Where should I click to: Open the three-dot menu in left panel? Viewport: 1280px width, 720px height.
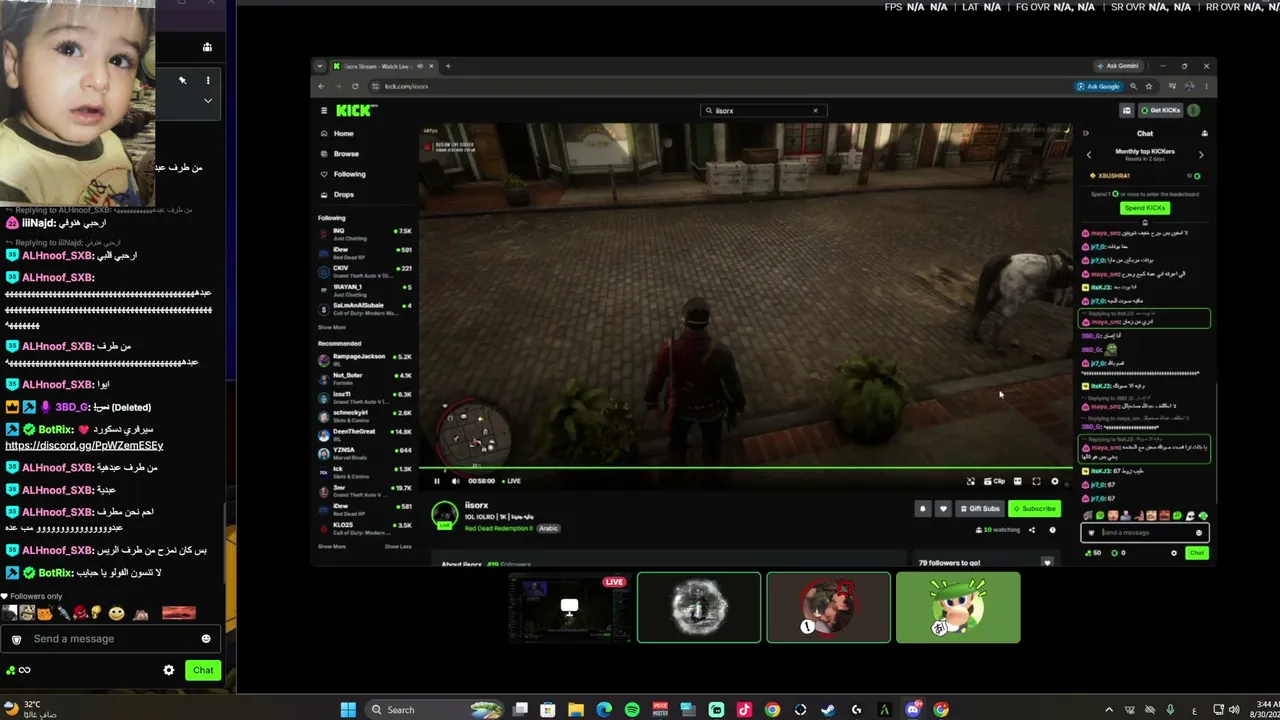(208, 80)
